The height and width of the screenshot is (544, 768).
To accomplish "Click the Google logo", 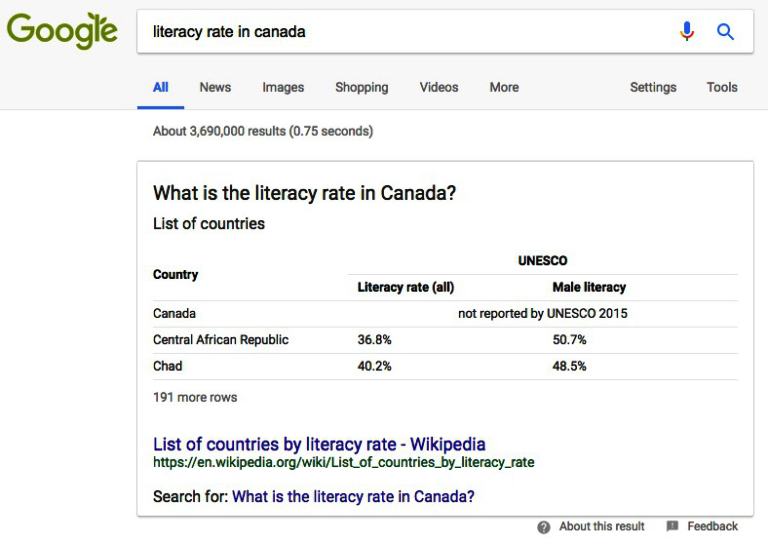I will [62, 31].
